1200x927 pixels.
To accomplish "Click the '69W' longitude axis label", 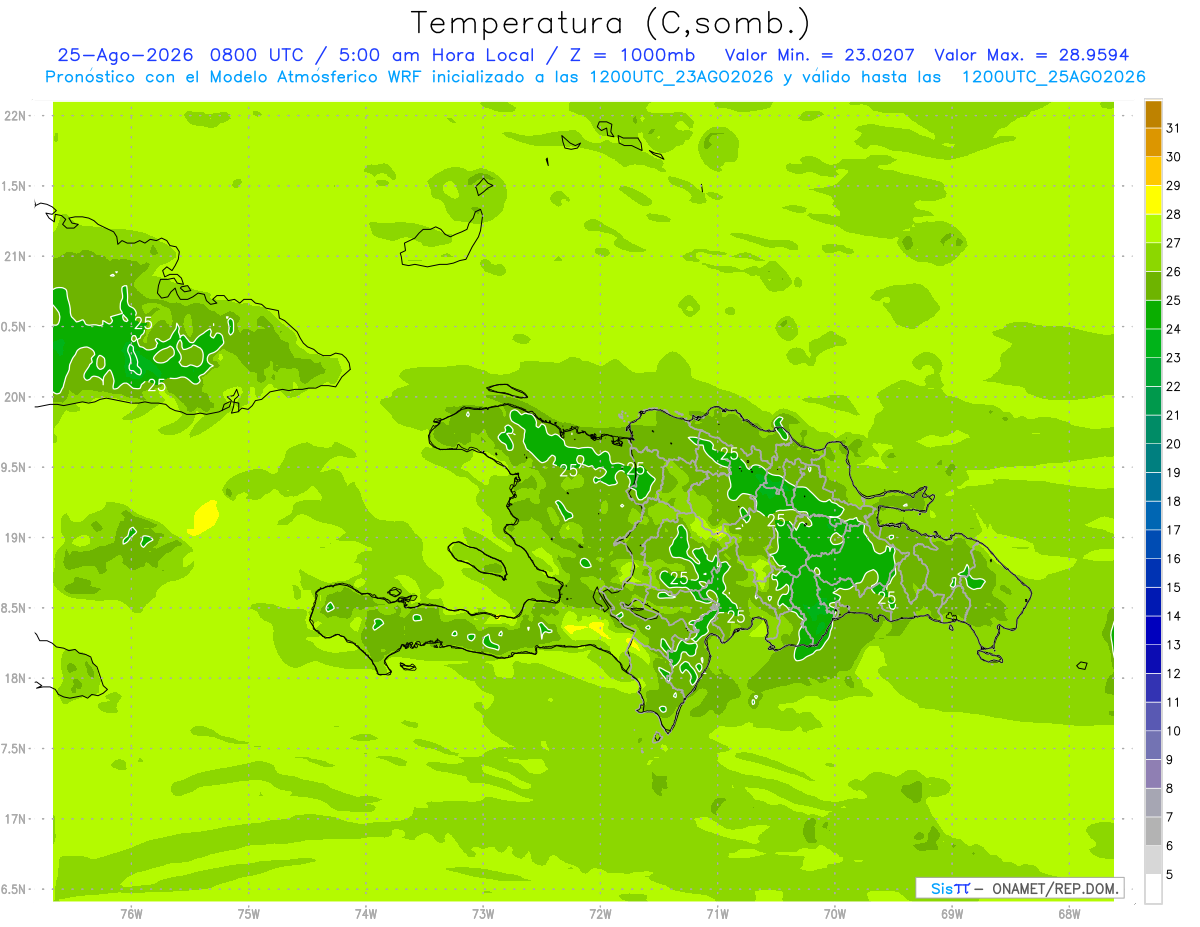I will click(952, 913).
